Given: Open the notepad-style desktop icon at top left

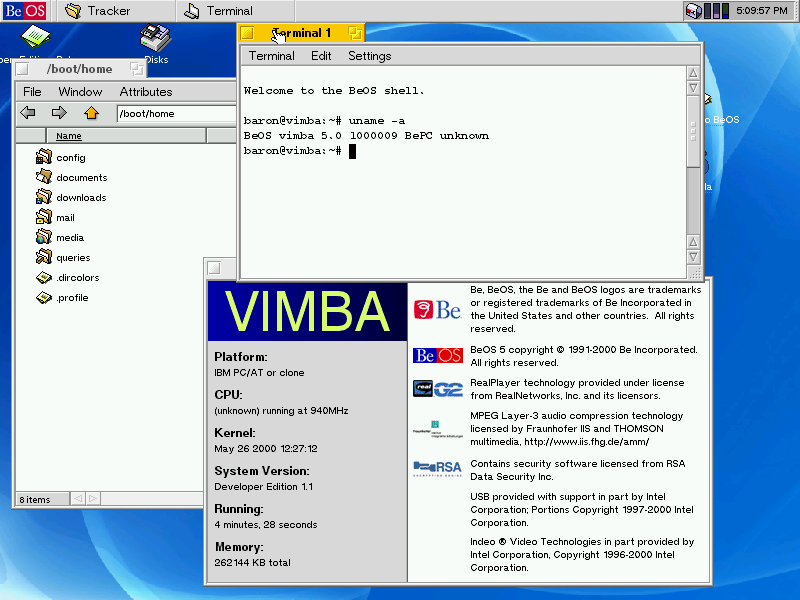Looking at the screenshot, I should [35, 36].
